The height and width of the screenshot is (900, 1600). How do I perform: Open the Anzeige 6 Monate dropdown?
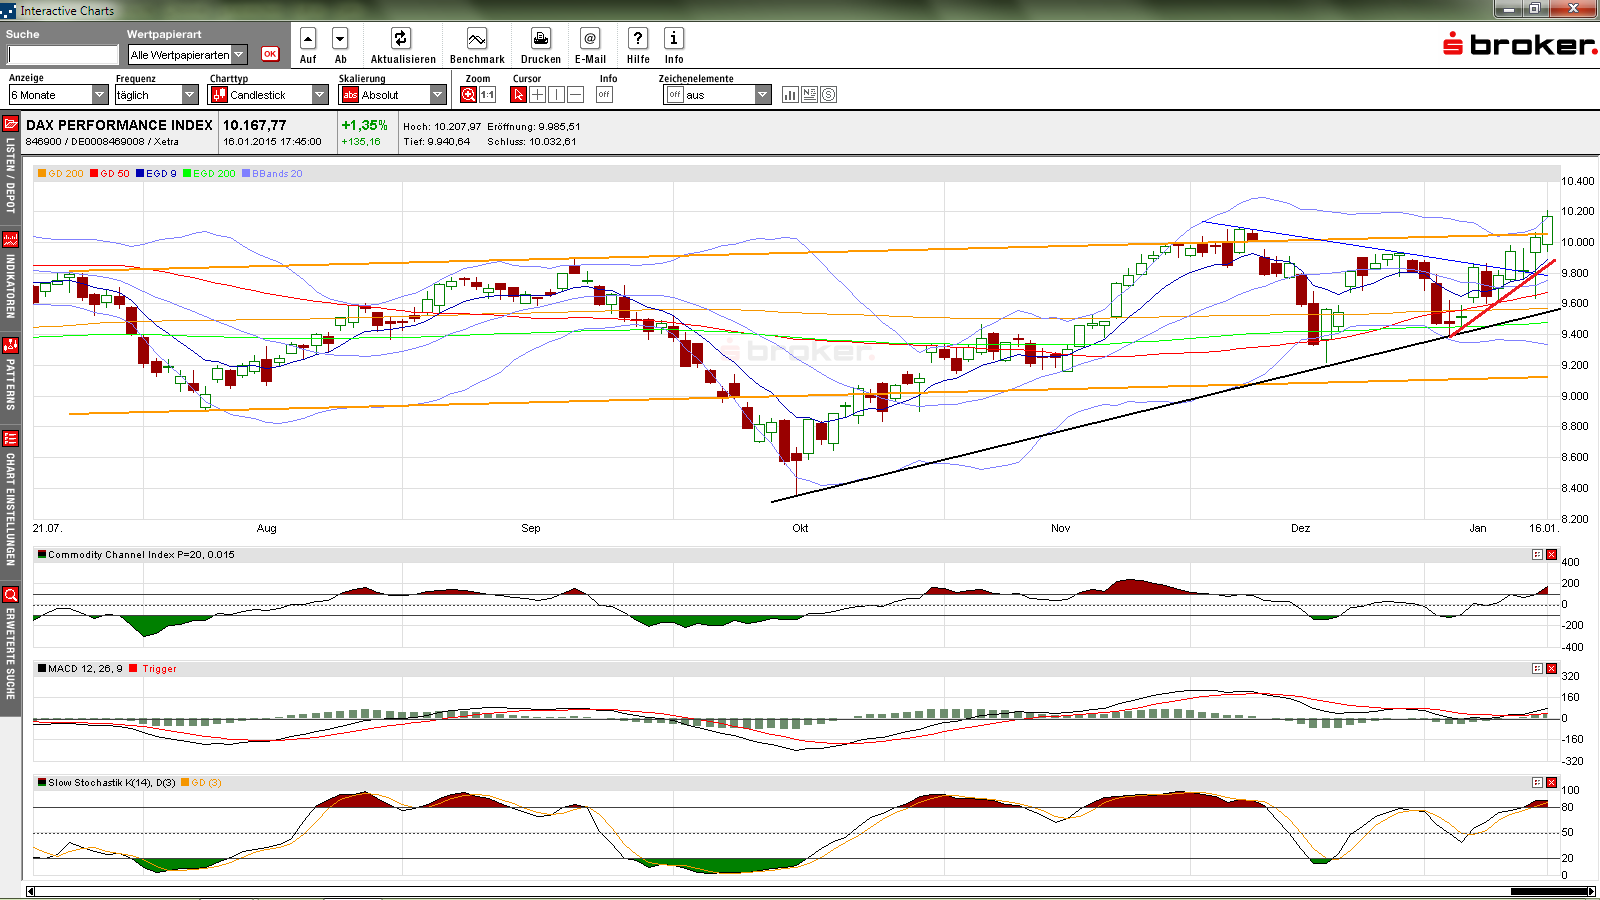pyautogui.click(x=58, y=95)
